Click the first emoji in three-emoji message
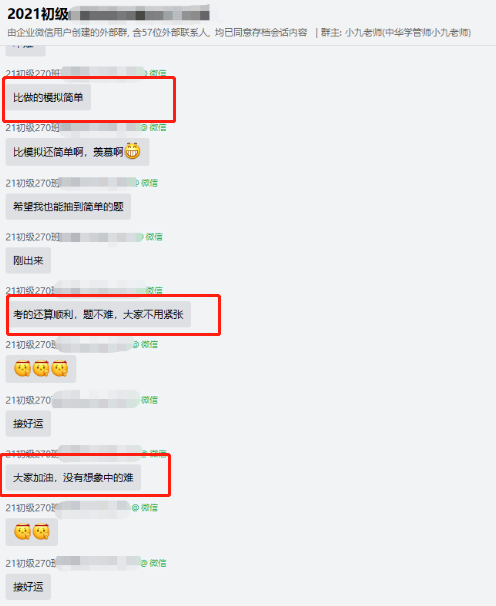The image size is (496, 606). (x=22, y=368)
